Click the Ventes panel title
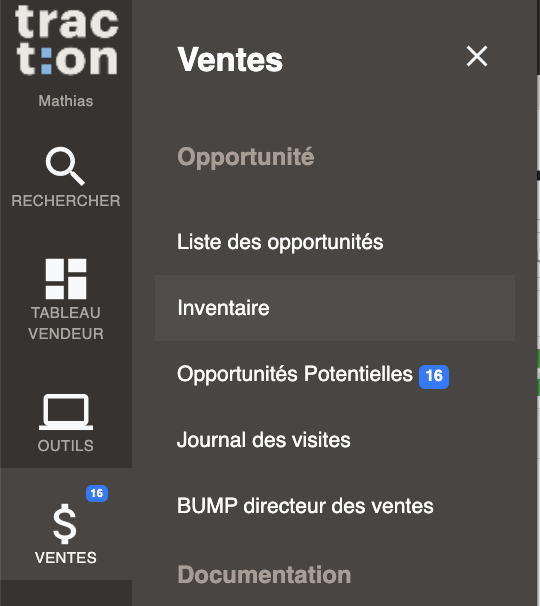Image resolution: width=540 pixels, height=606 pixels. [x=230, y=60]
